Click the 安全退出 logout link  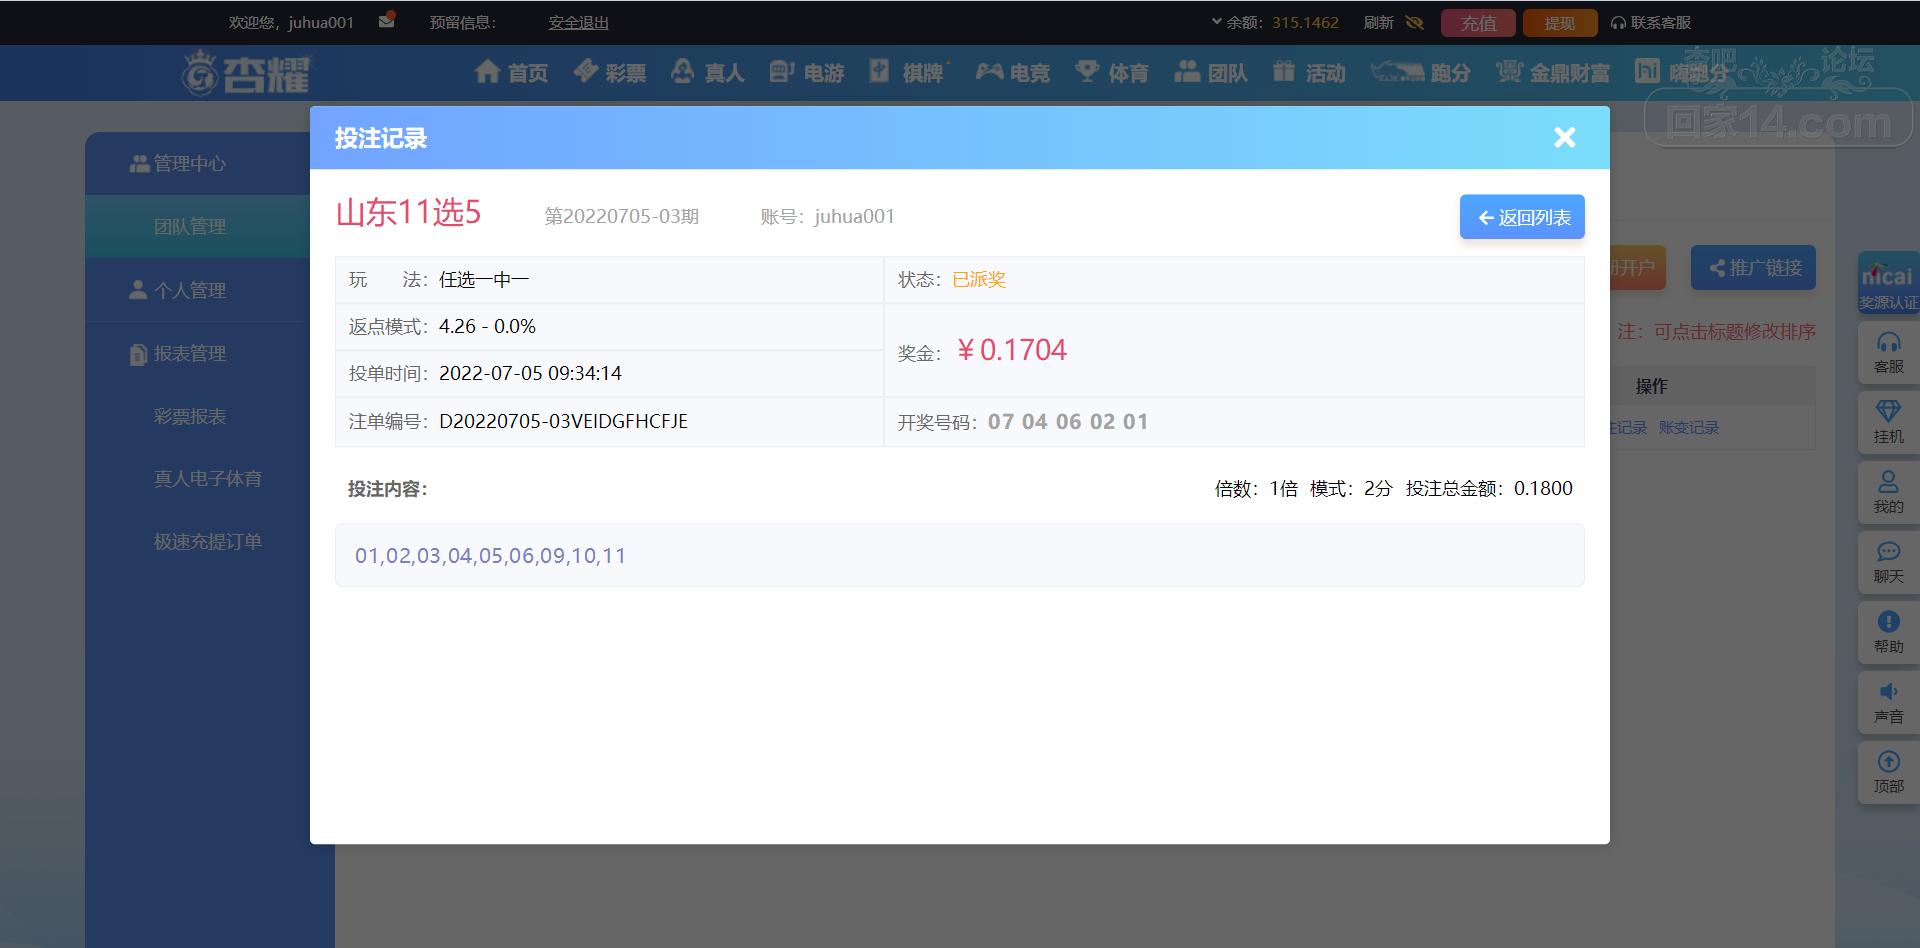click(578, 22)
